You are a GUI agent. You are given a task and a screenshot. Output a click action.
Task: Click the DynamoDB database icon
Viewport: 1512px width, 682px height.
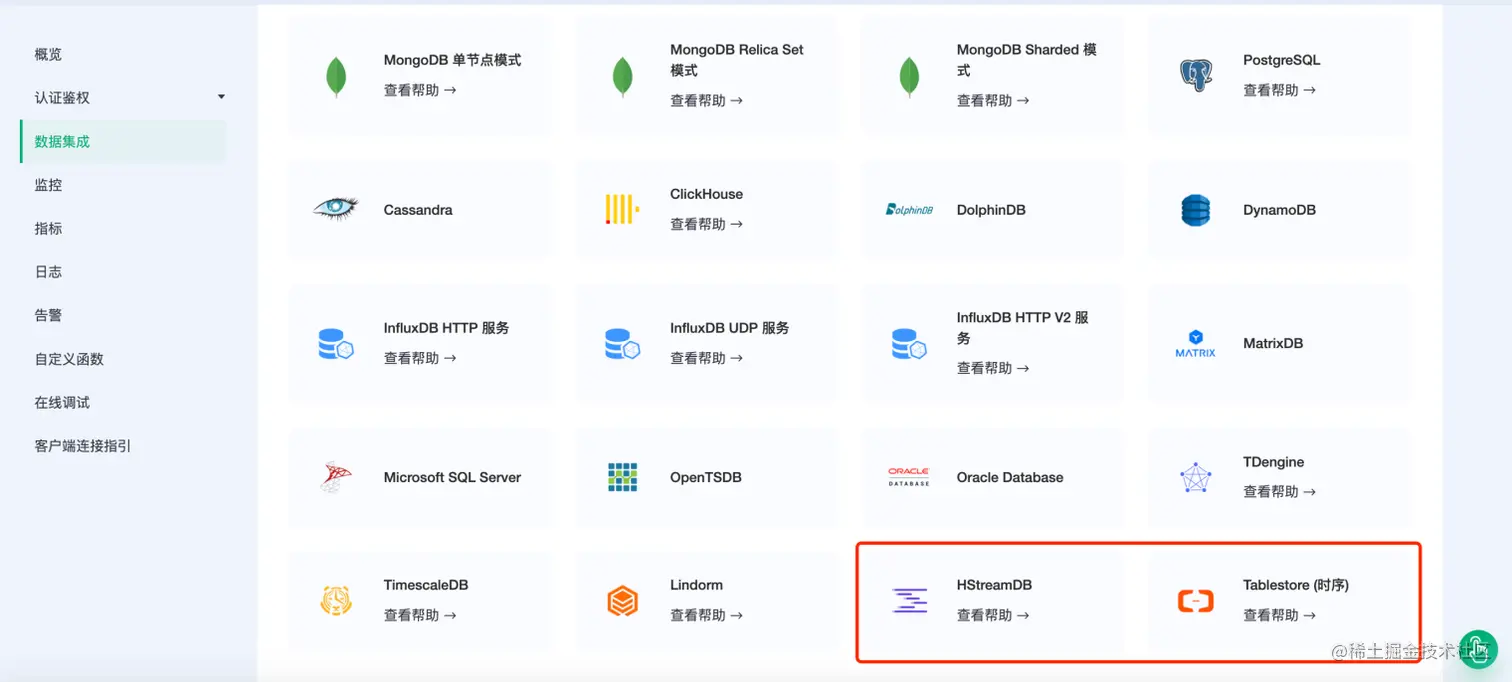(1196, 210)
